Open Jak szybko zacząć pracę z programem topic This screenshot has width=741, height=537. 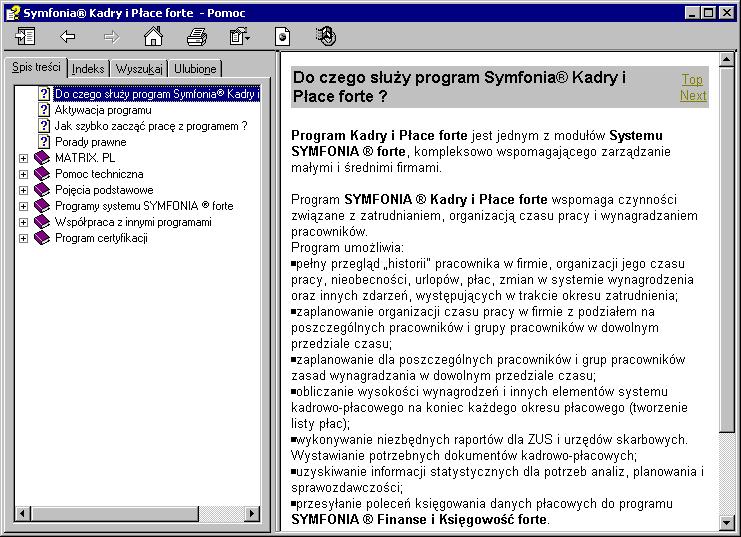pos(151,126)
